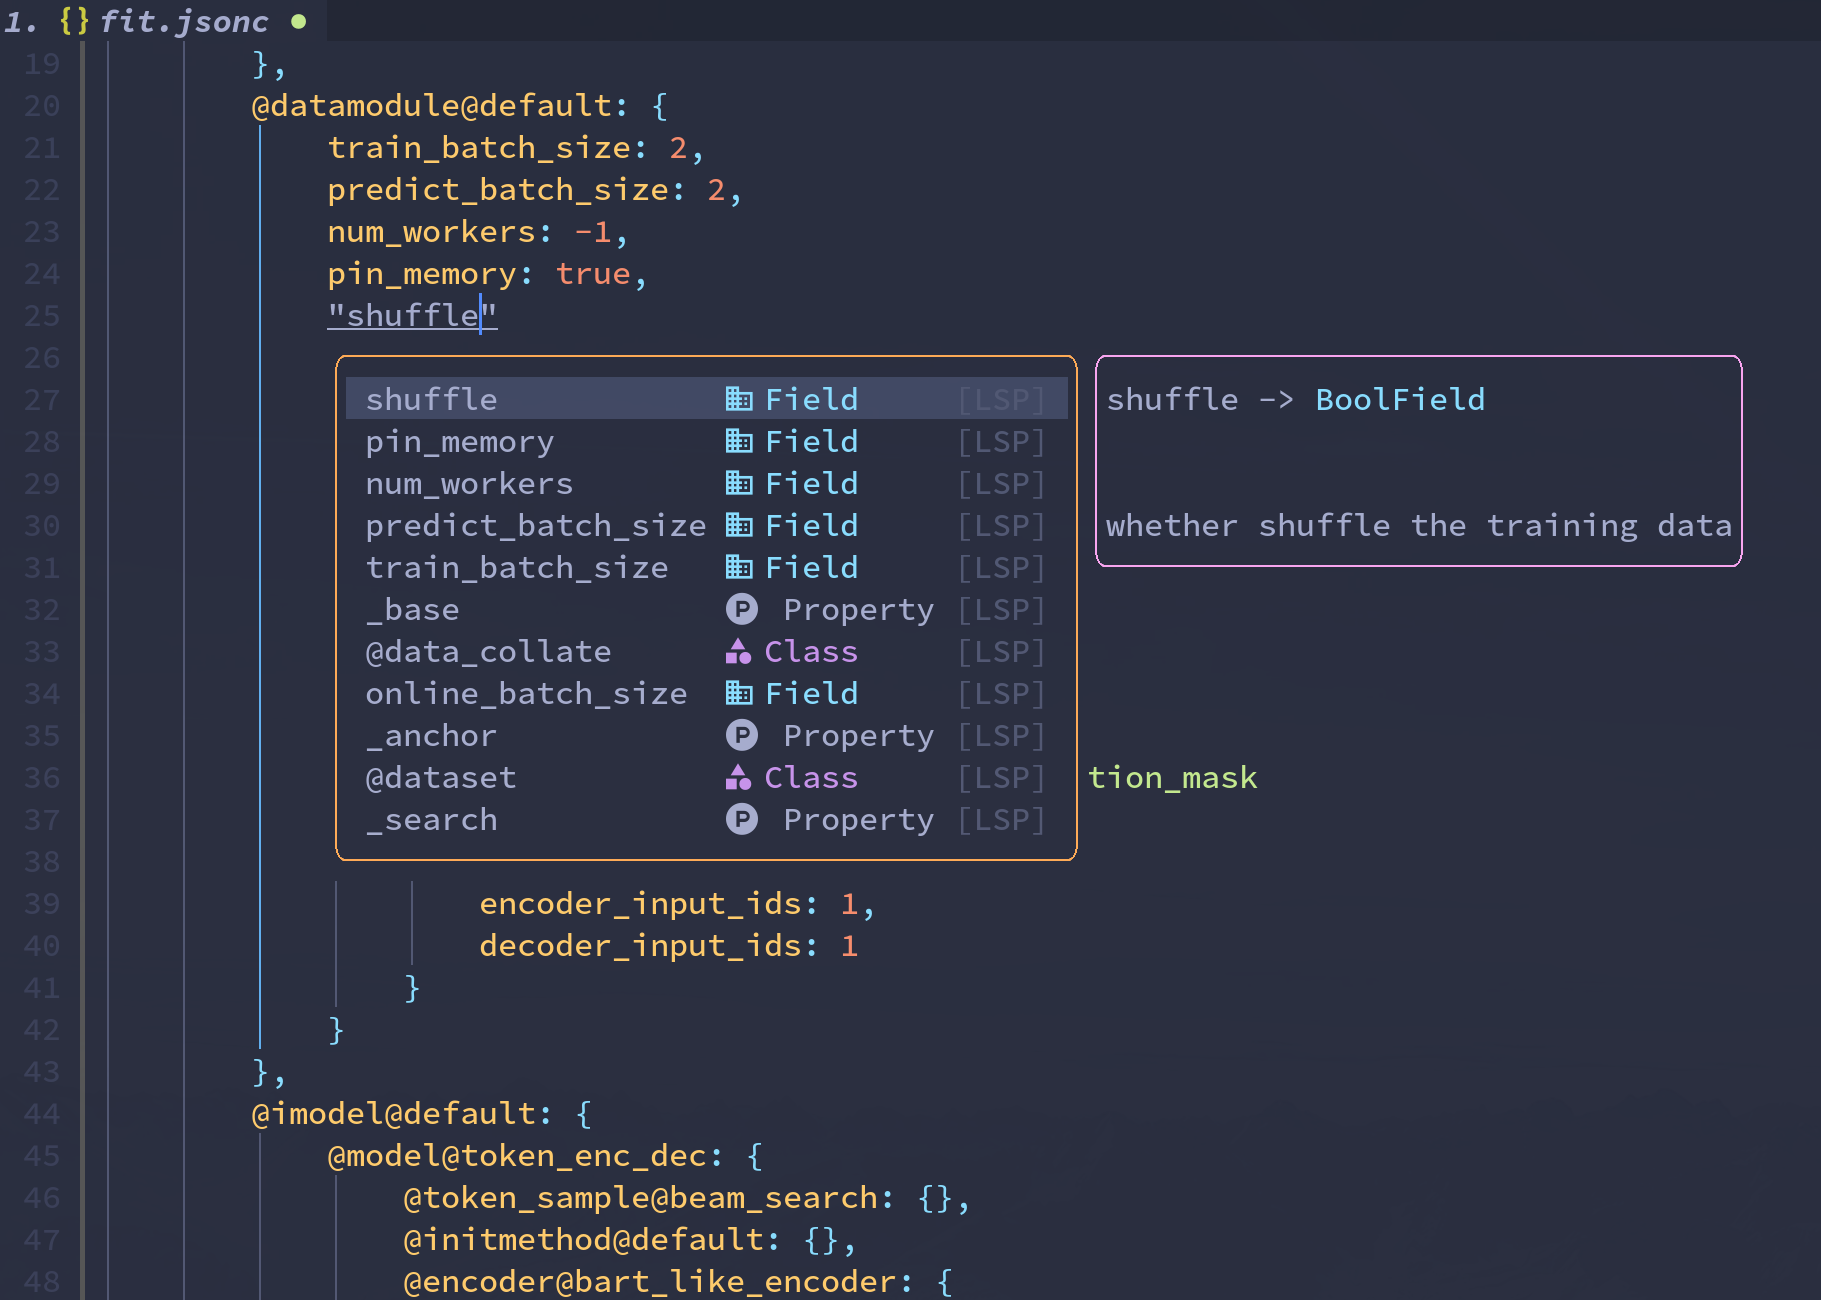Select the _search completion entry
Screen dimensions: 1821x1300
pos(706,819)
